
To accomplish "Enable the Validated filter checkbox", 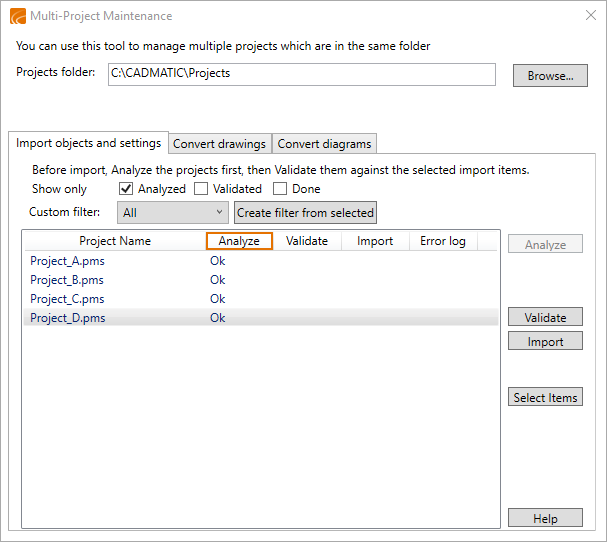I will click(x=201, y=188).
